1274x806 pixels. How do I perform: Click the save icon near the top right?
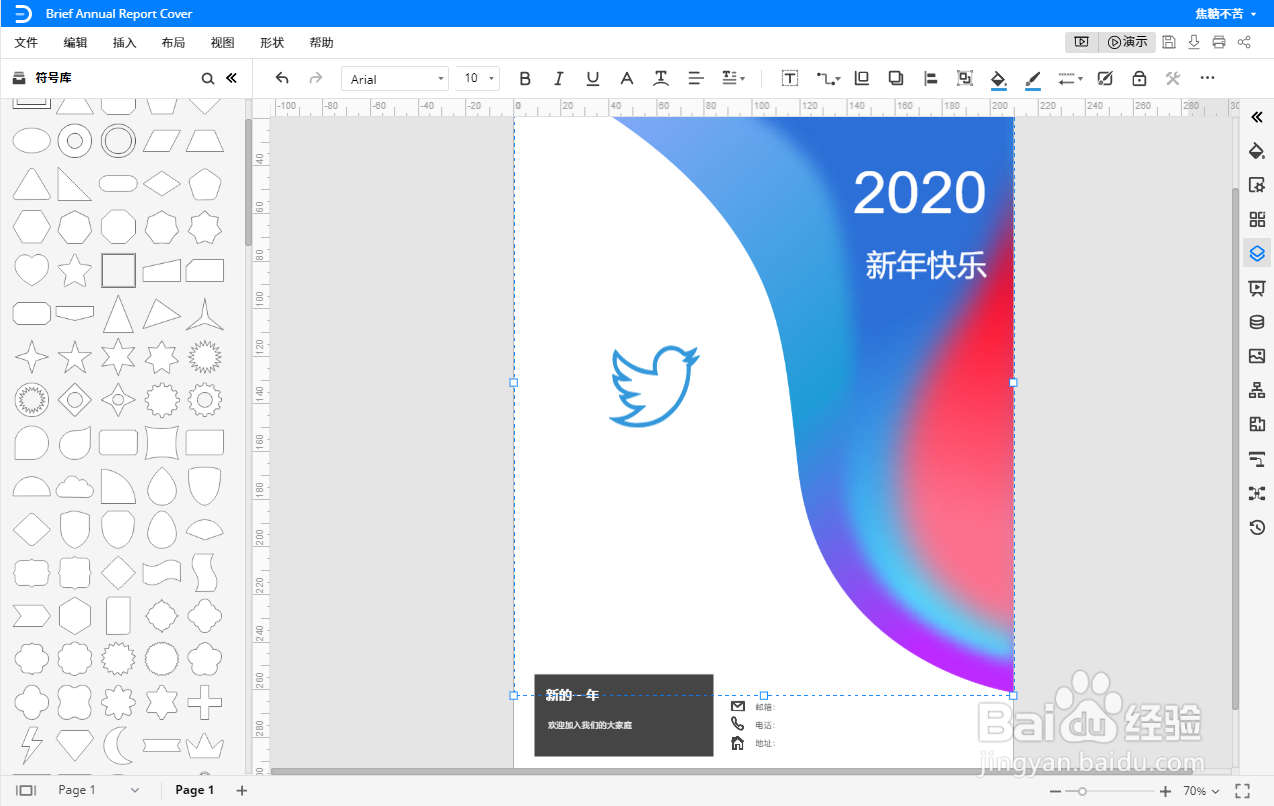[x=1169, y=42]
